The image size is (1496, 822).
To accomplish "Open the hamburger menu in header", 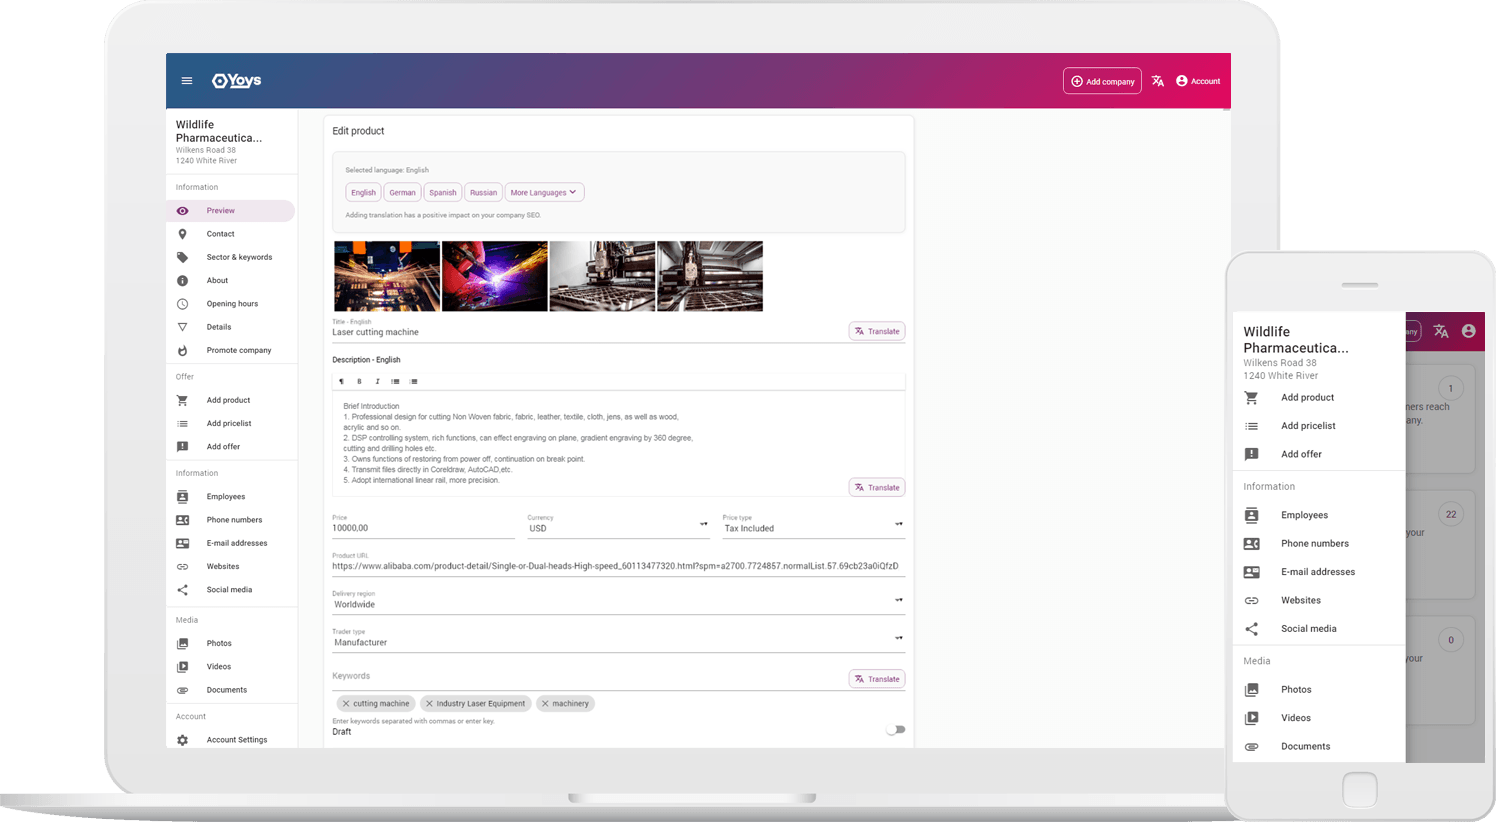I will point(186,81).
